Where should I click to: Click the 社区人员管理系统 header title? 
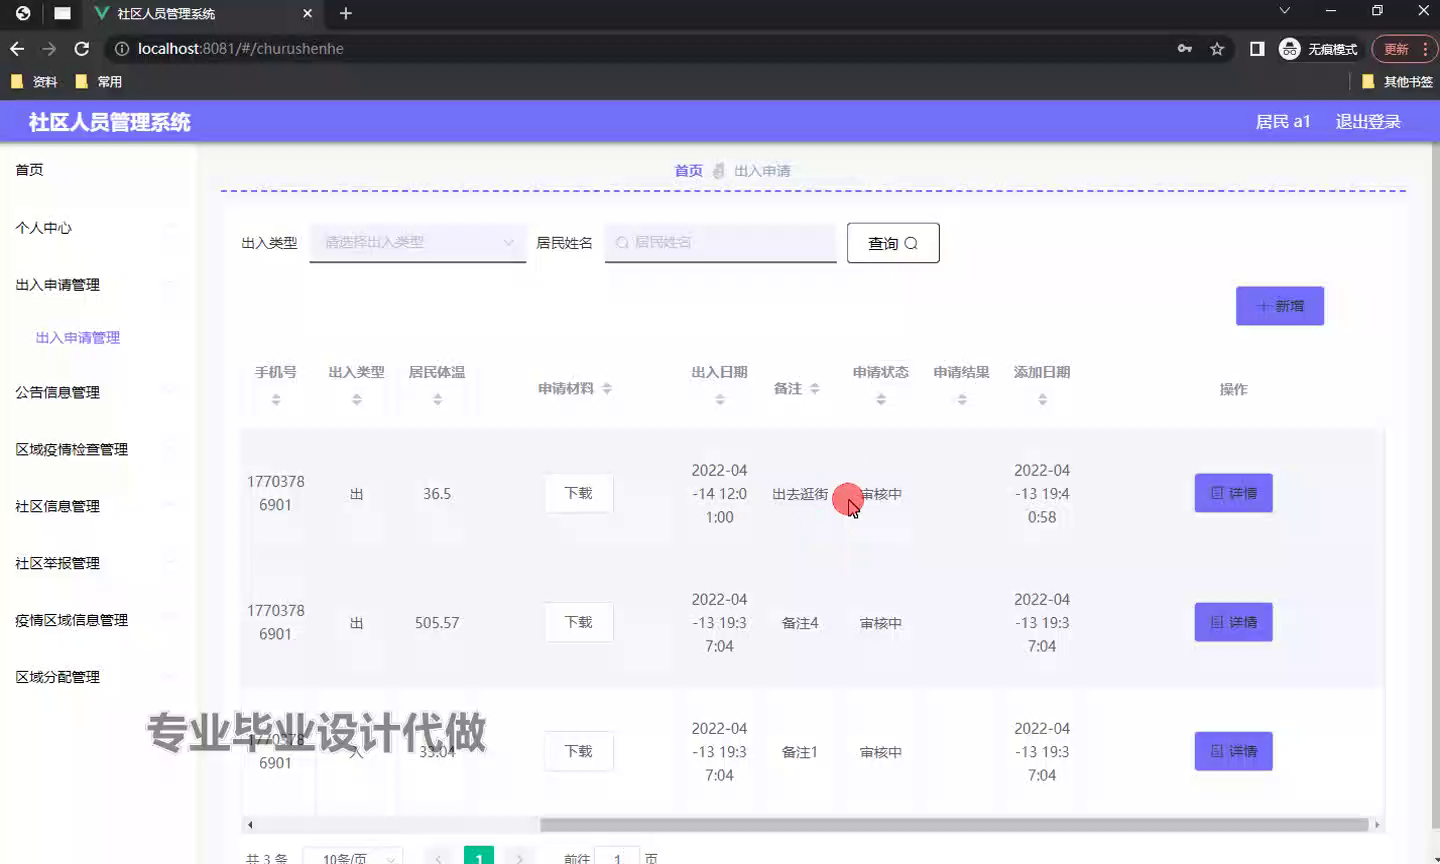(110, 122)
